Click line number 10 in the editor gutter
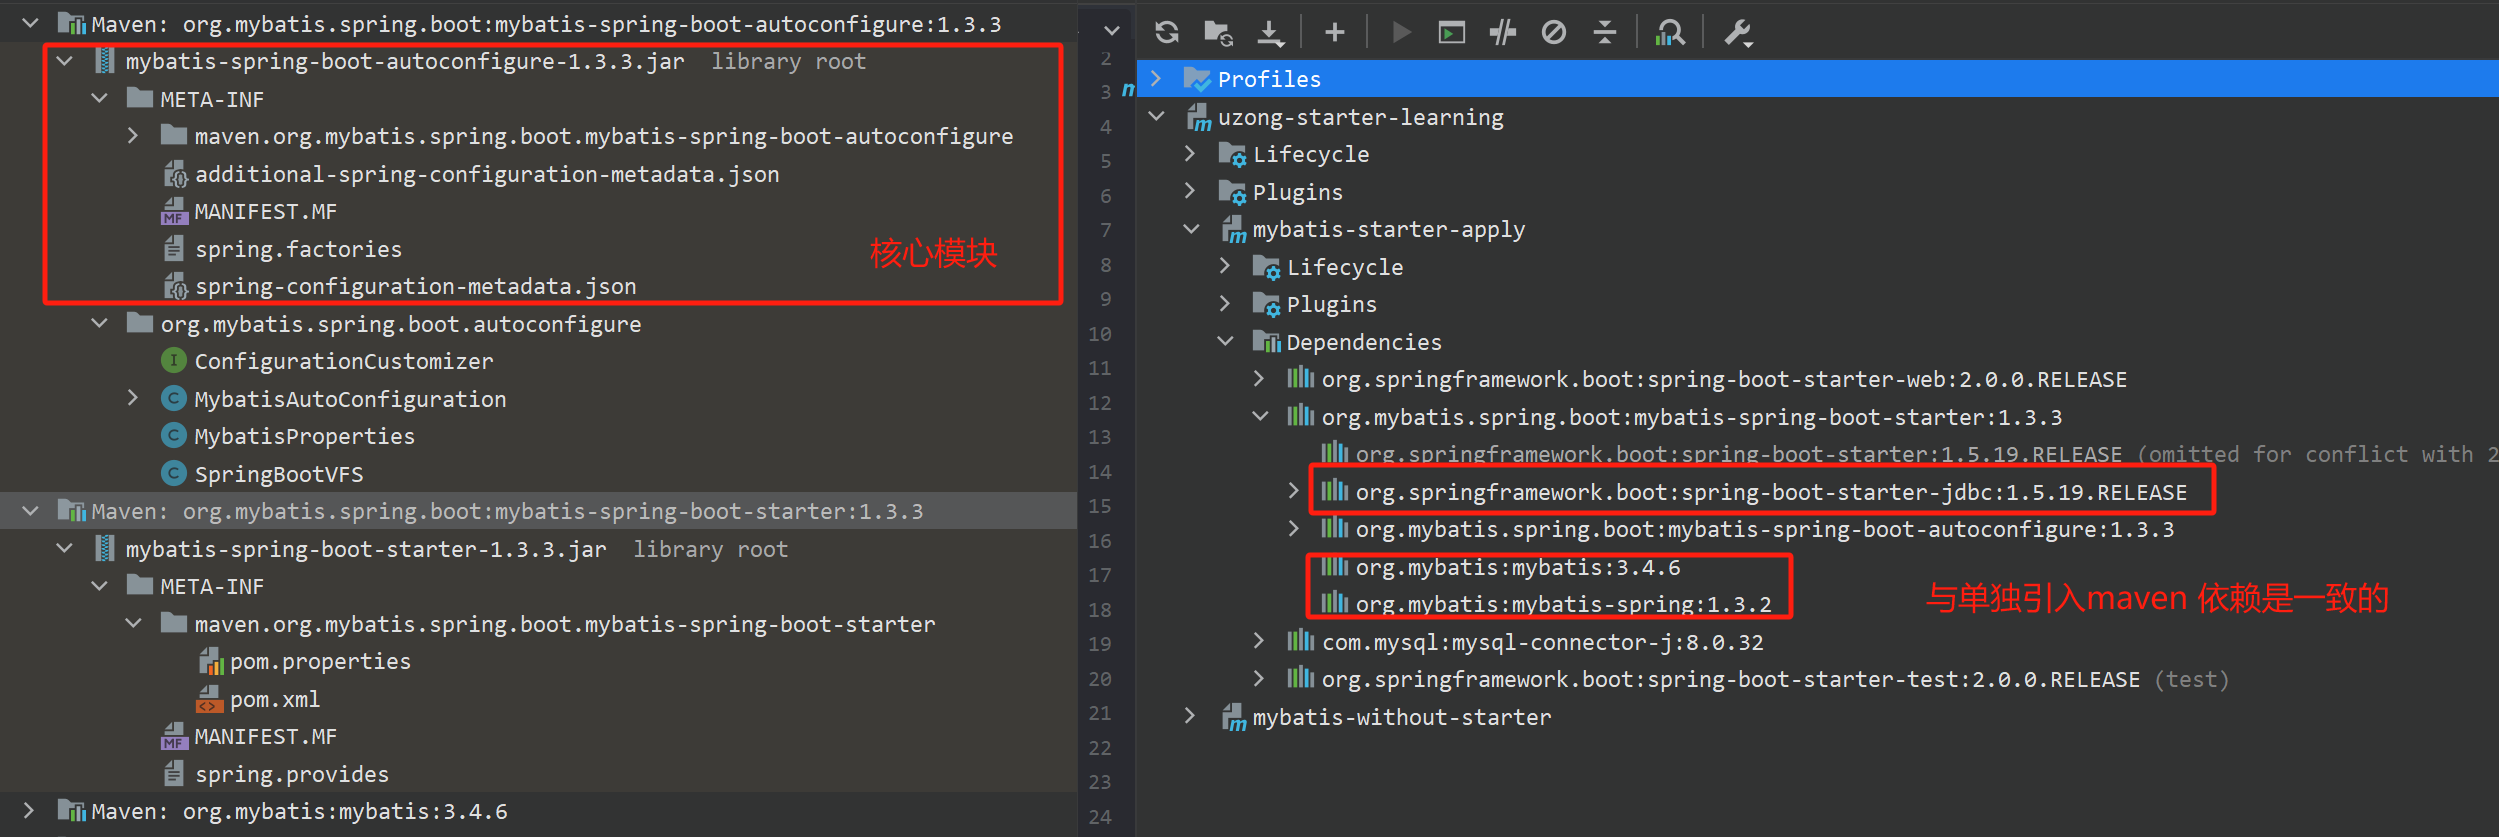The image size is (2499, 837). tap(1100, 333)
